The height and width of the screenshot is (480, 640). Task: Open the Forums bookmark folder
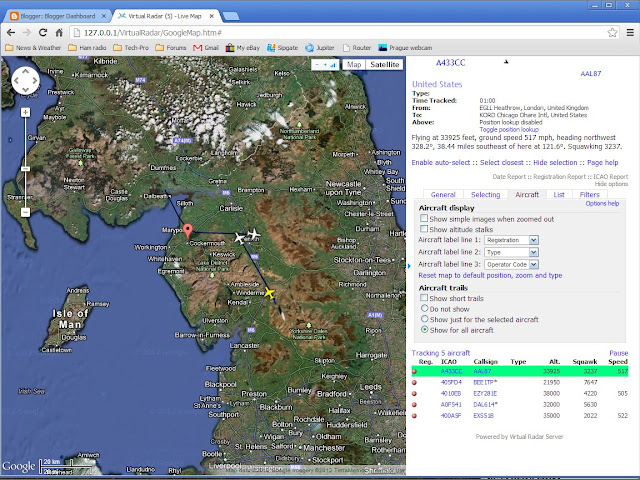[x=171, y=48]
